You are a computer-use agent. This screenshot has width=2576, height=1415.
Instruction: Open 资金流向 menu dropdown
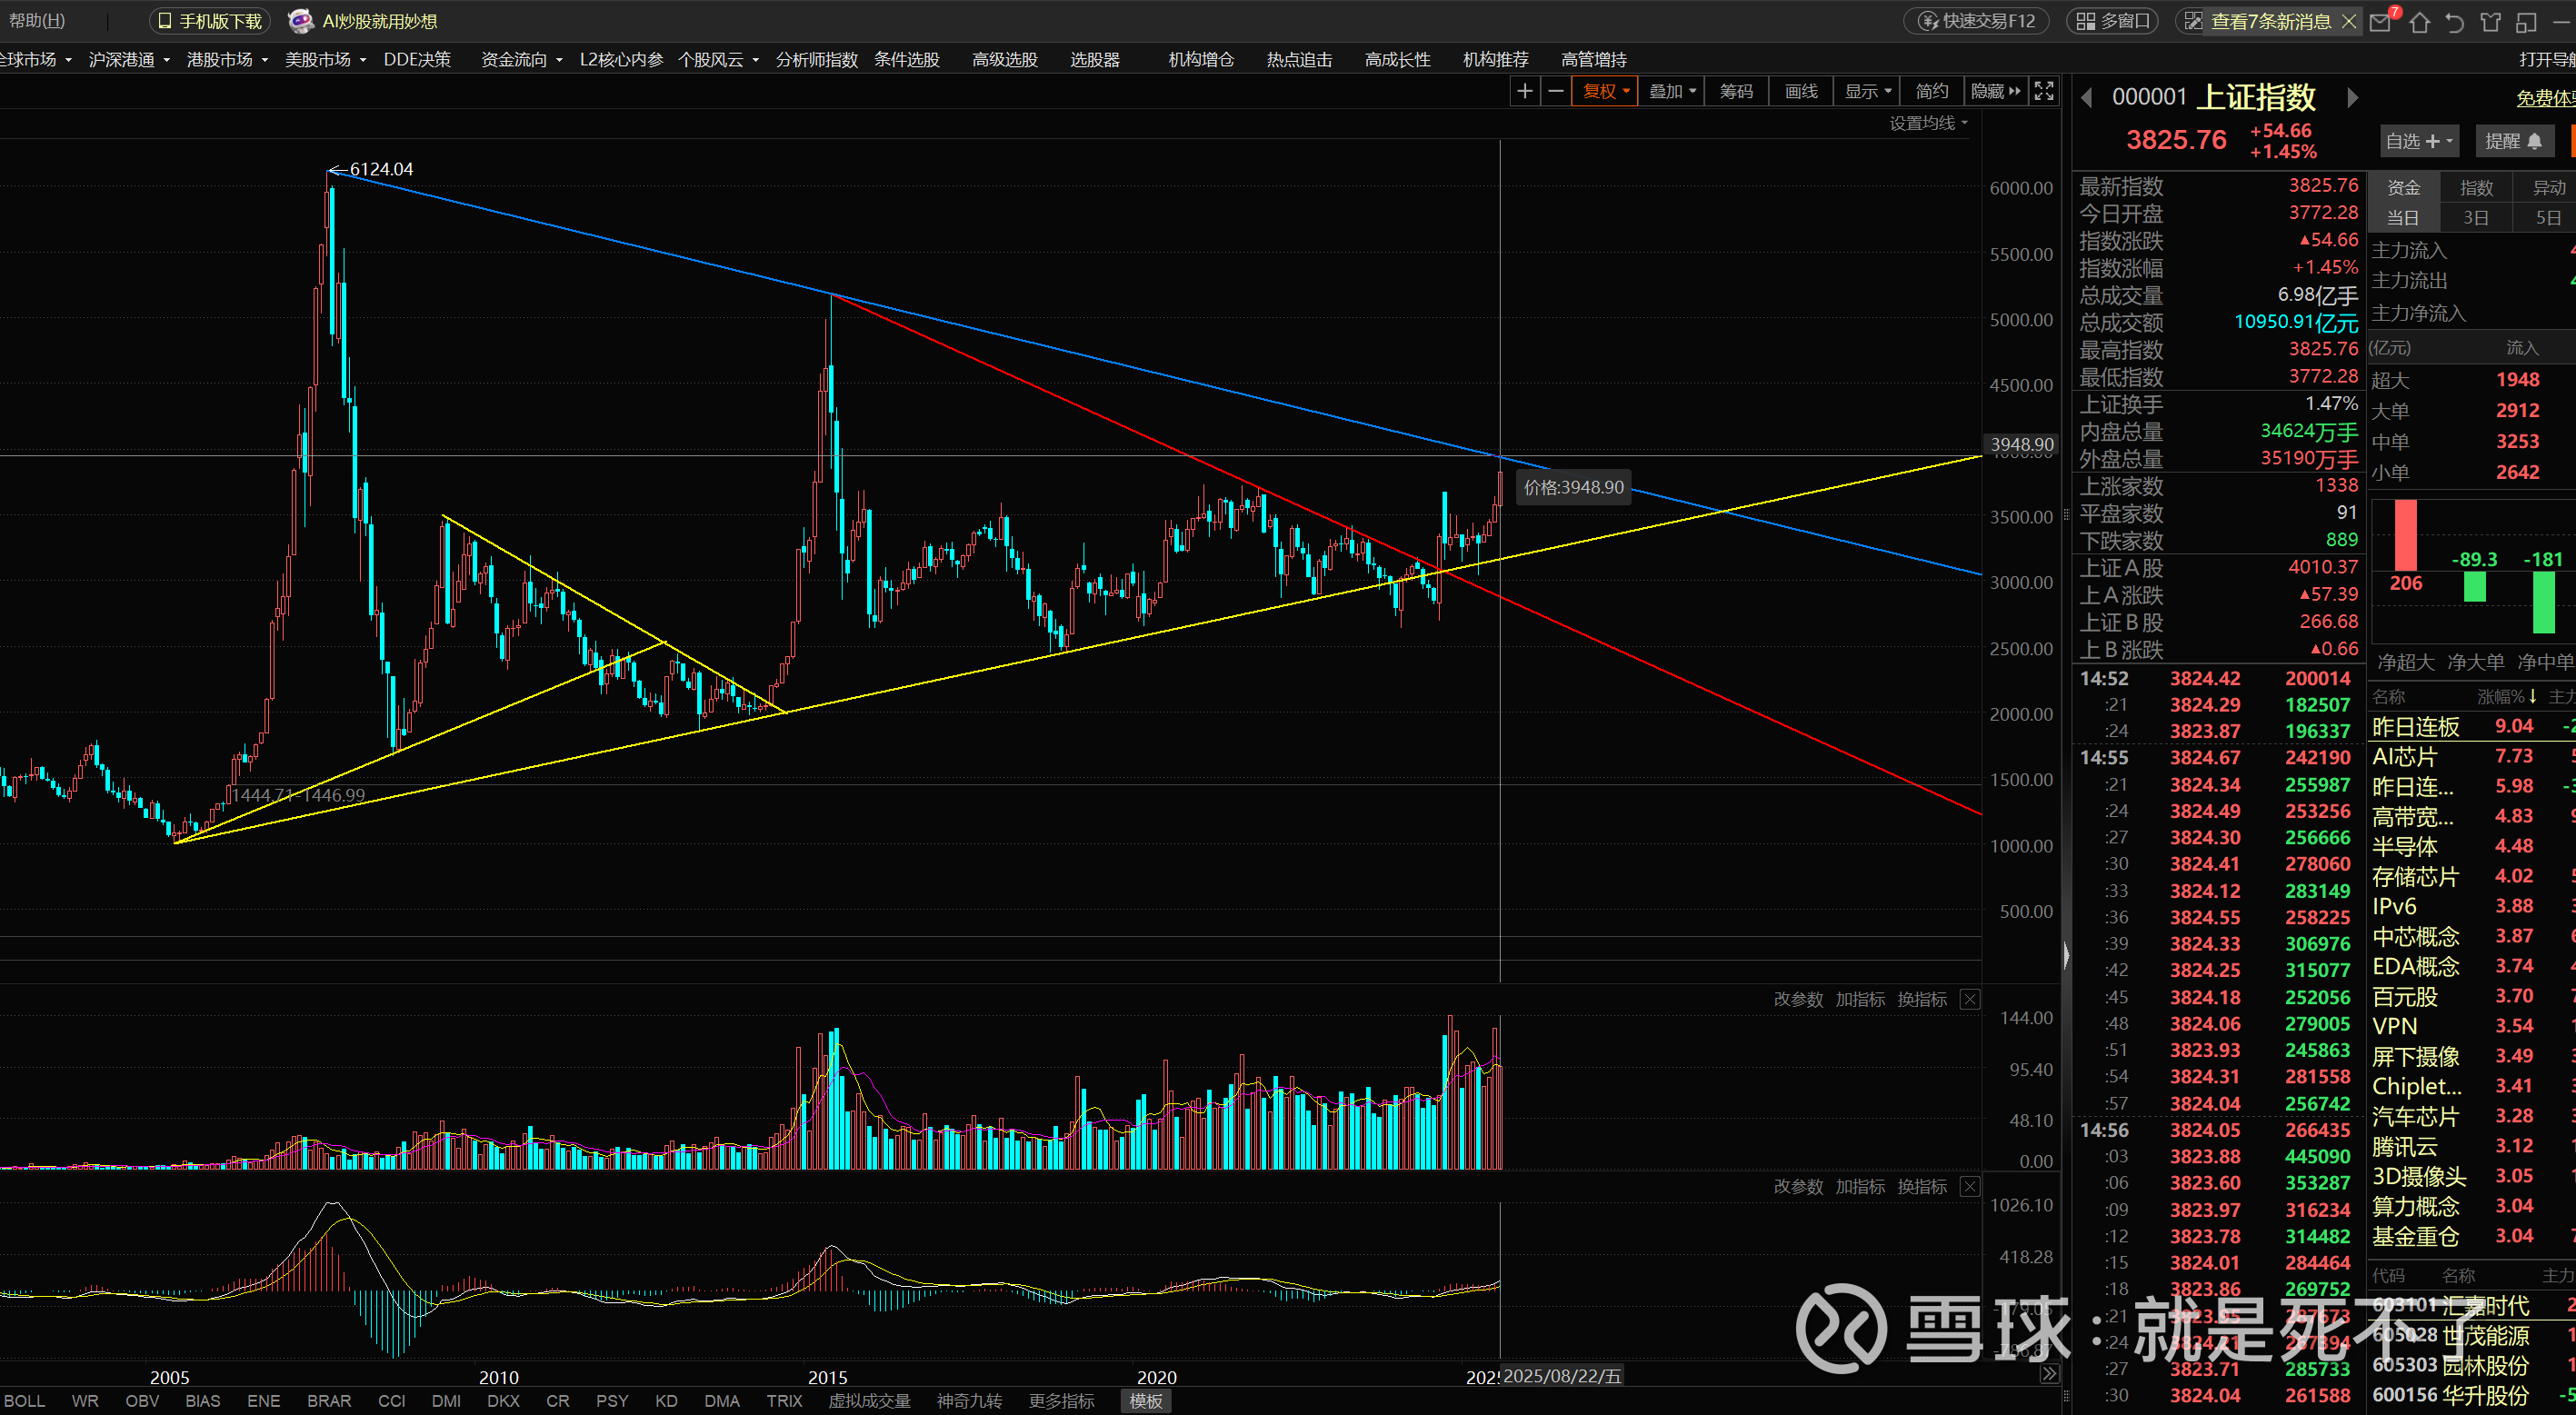click(x=521, y=60)
